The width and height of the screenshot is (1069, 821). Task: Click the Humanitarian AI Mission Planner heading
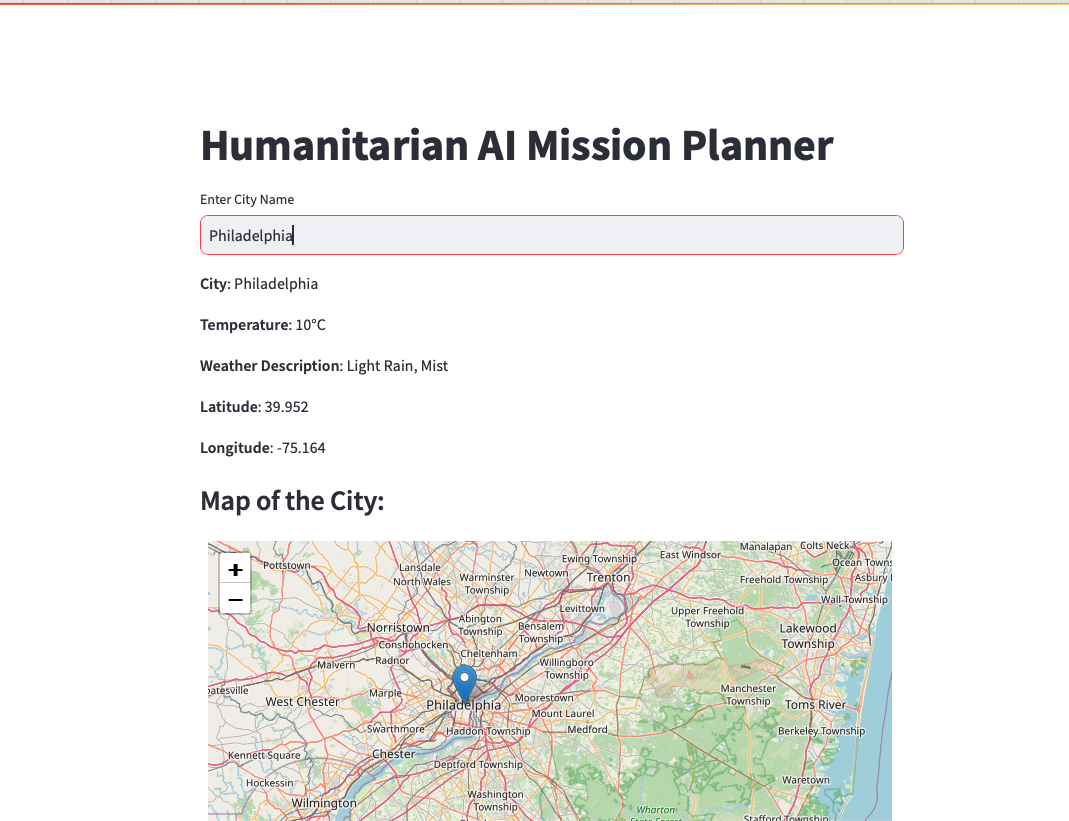pyautogui.click(x=516, y=145)
